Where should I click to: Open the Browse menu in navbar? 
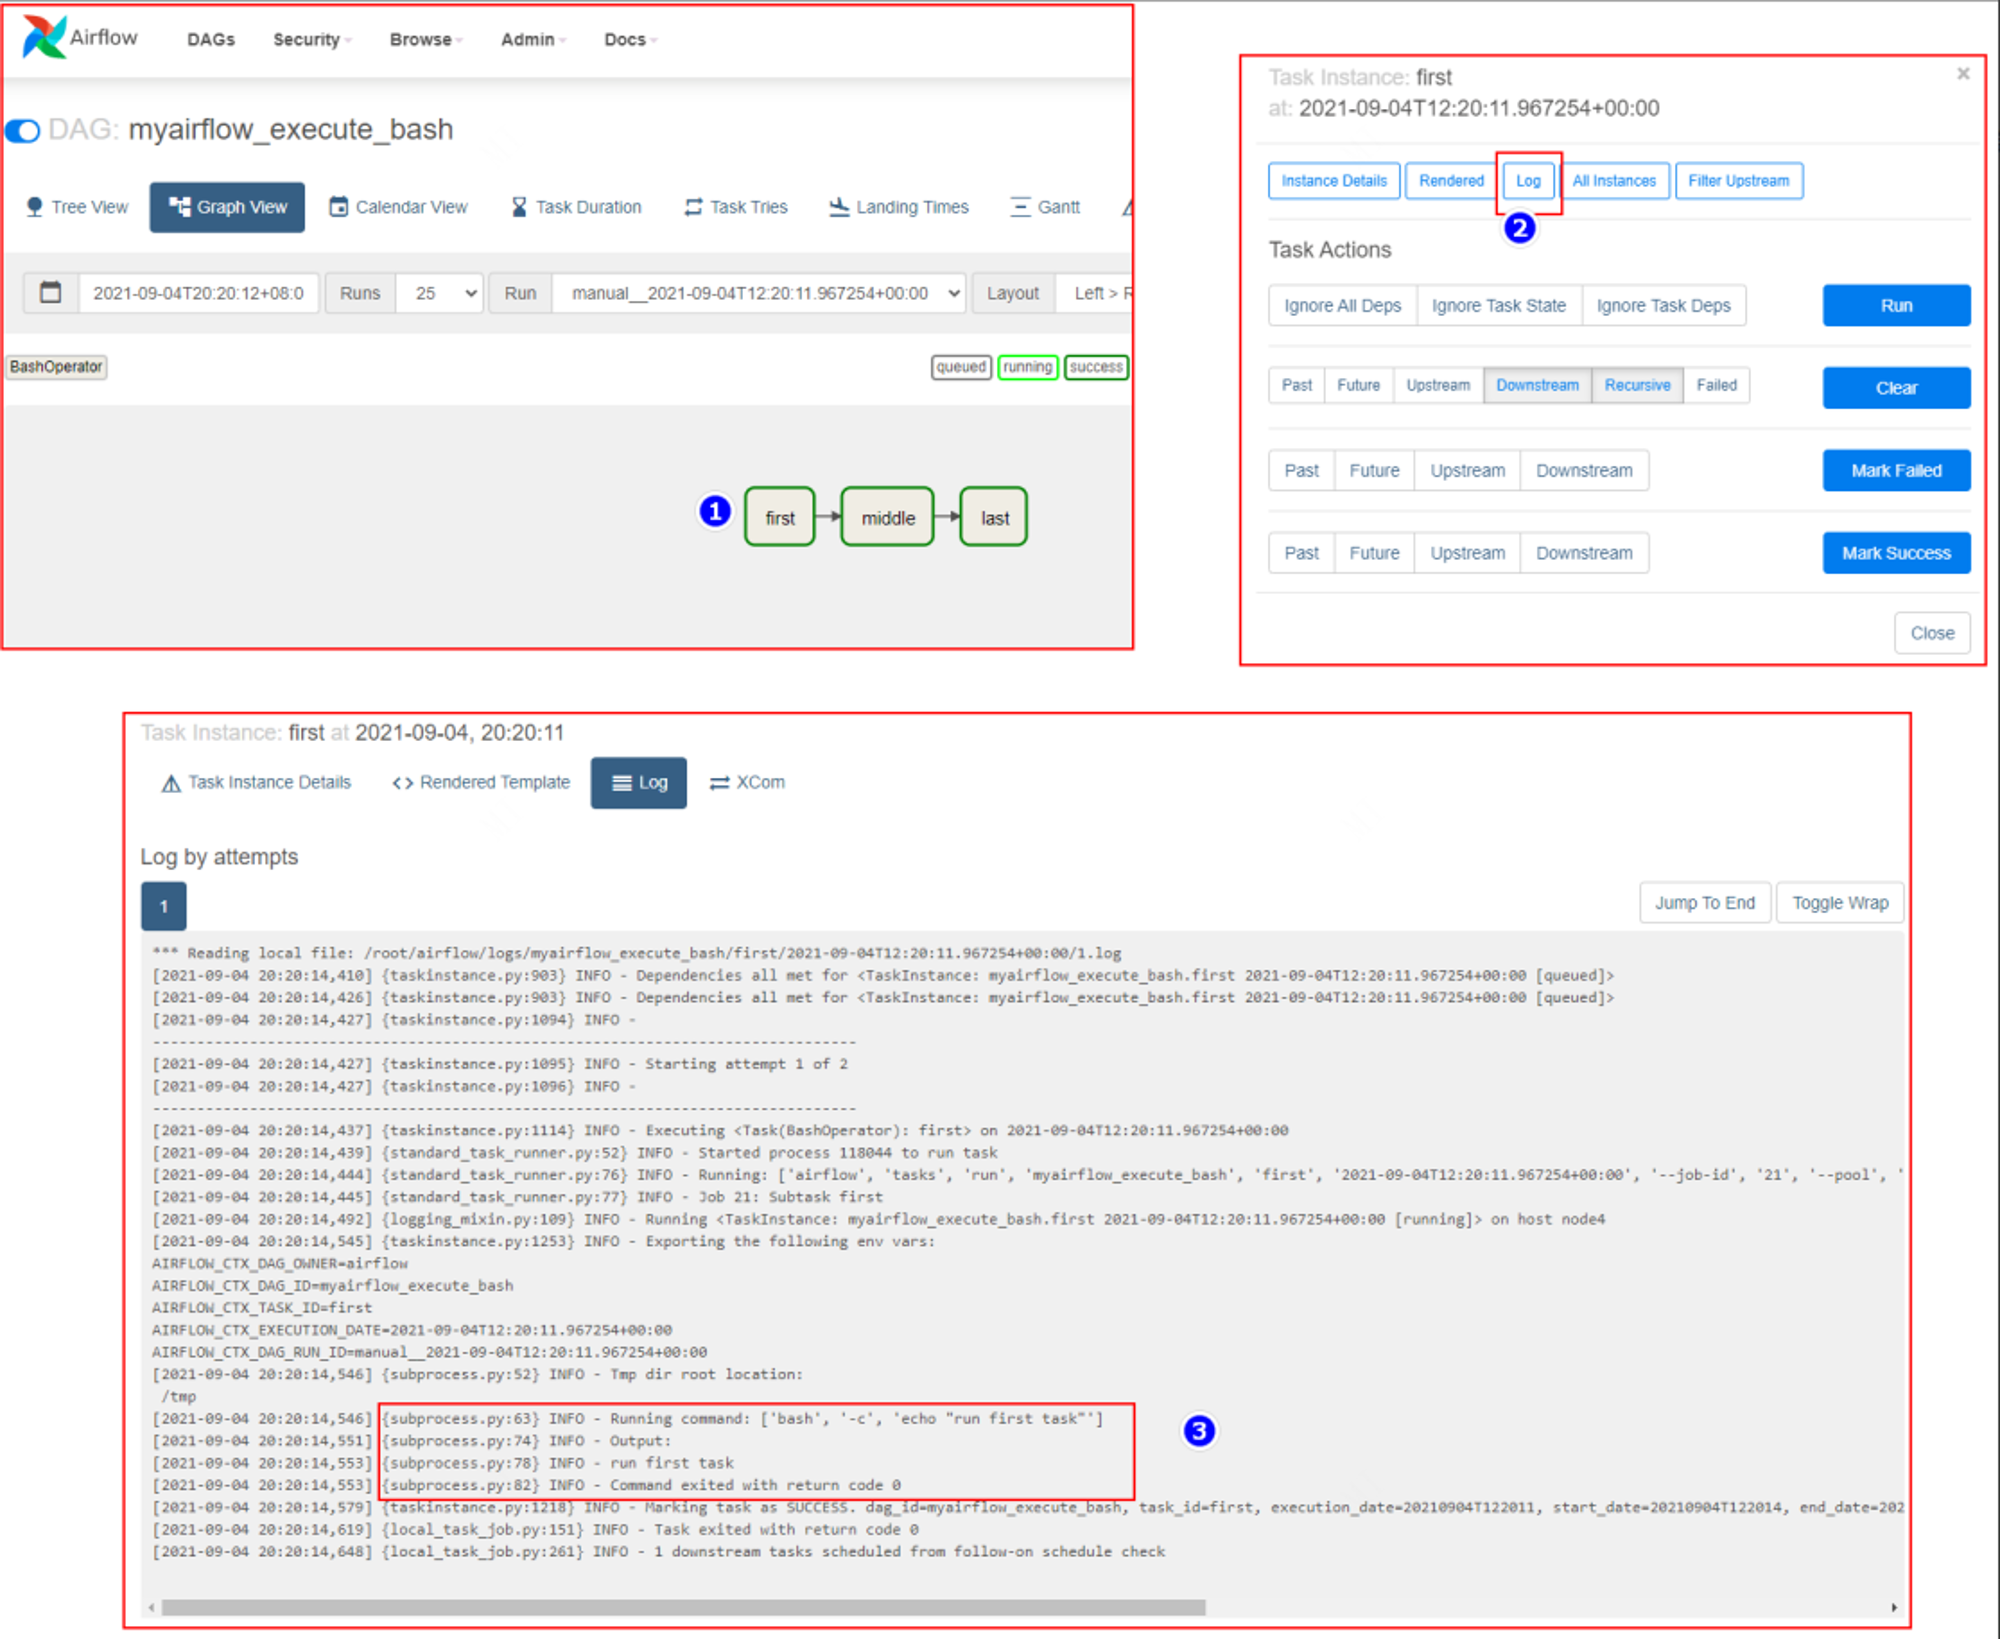pos(426,40)
